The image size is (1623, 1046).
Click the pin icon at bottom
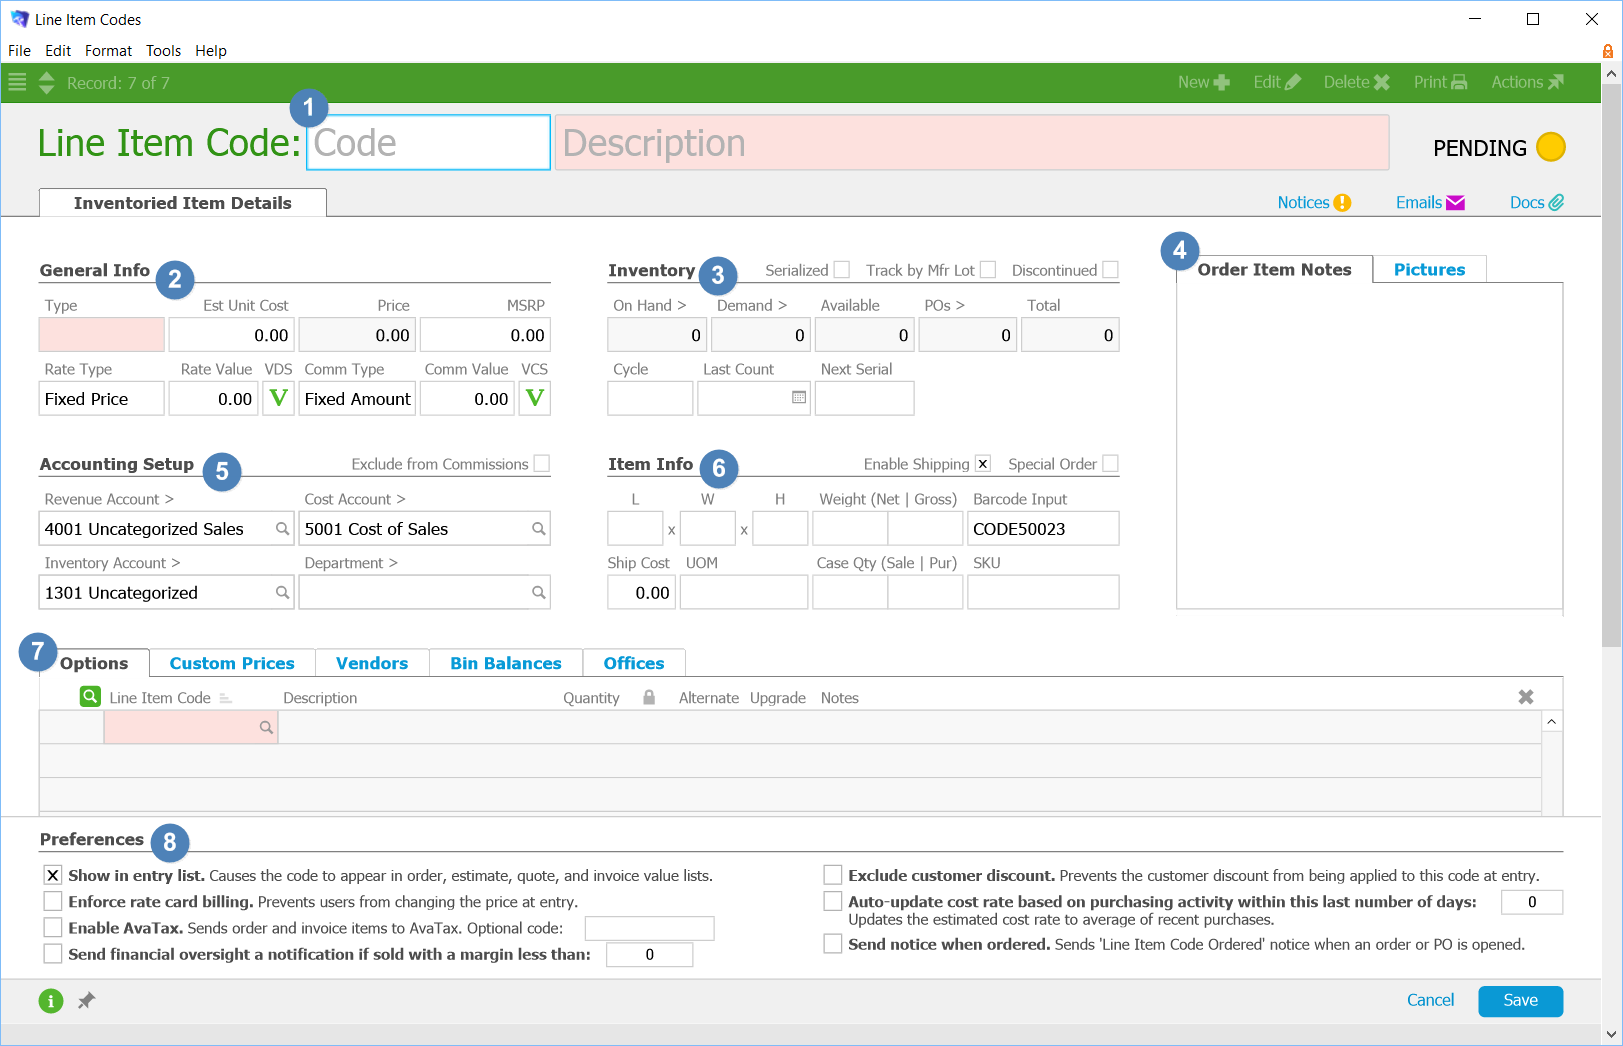tap(87, 1000)
